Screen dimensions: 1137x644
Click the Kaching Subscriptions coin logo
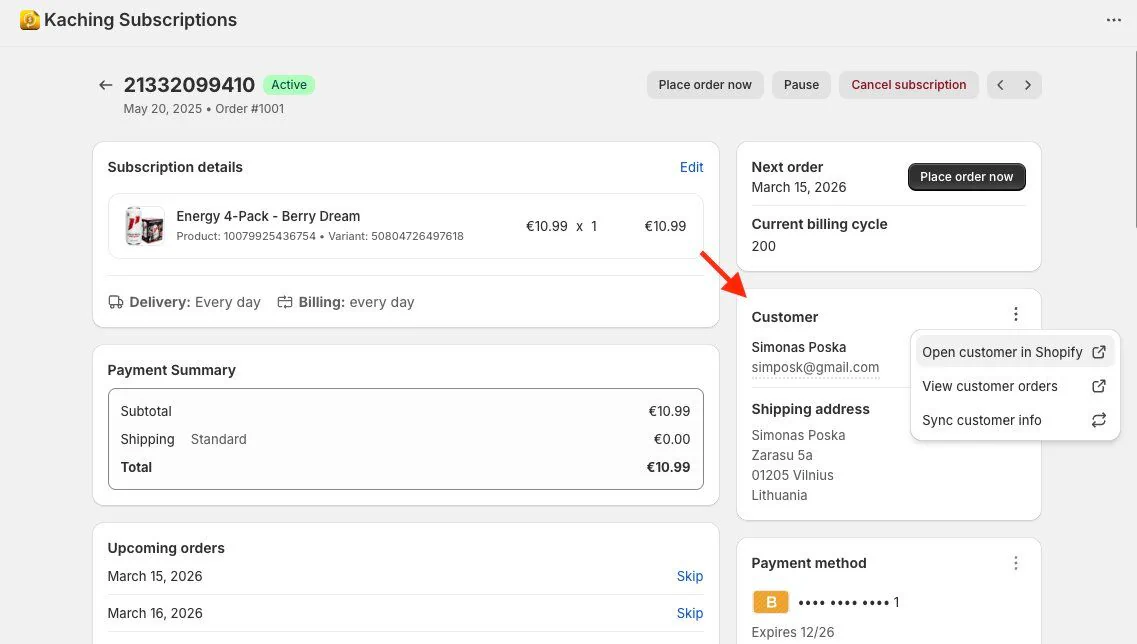(30, 20)
